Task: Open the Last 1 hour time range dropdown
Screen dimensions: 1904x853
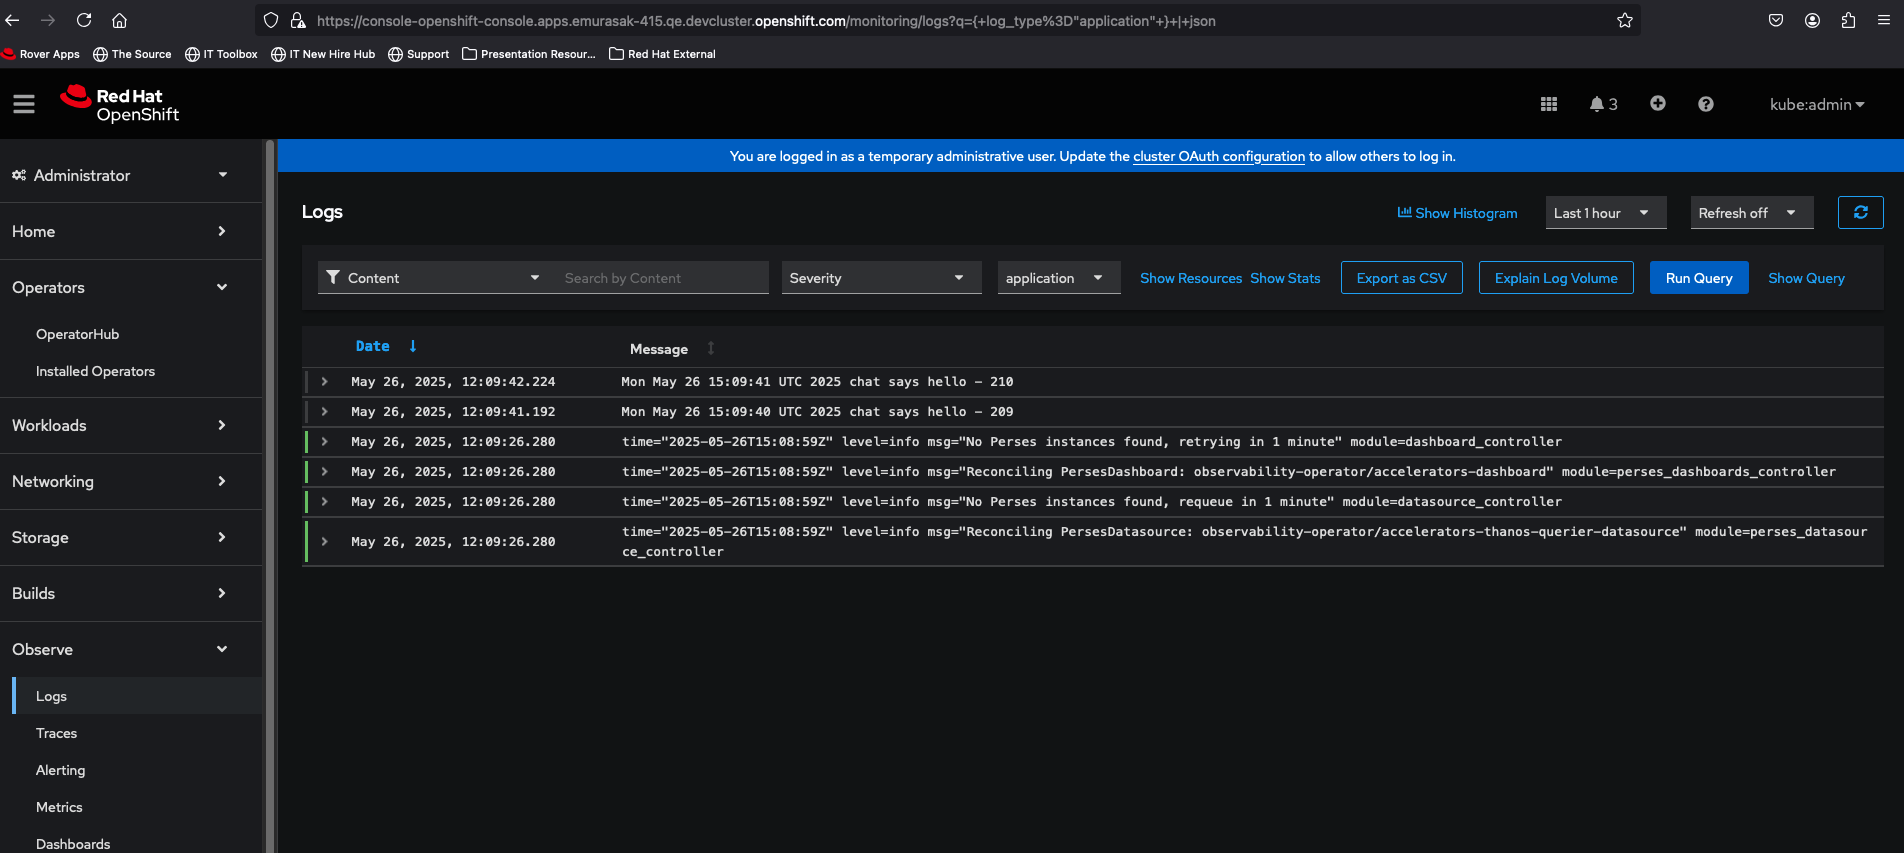Action: (1604, 213)
